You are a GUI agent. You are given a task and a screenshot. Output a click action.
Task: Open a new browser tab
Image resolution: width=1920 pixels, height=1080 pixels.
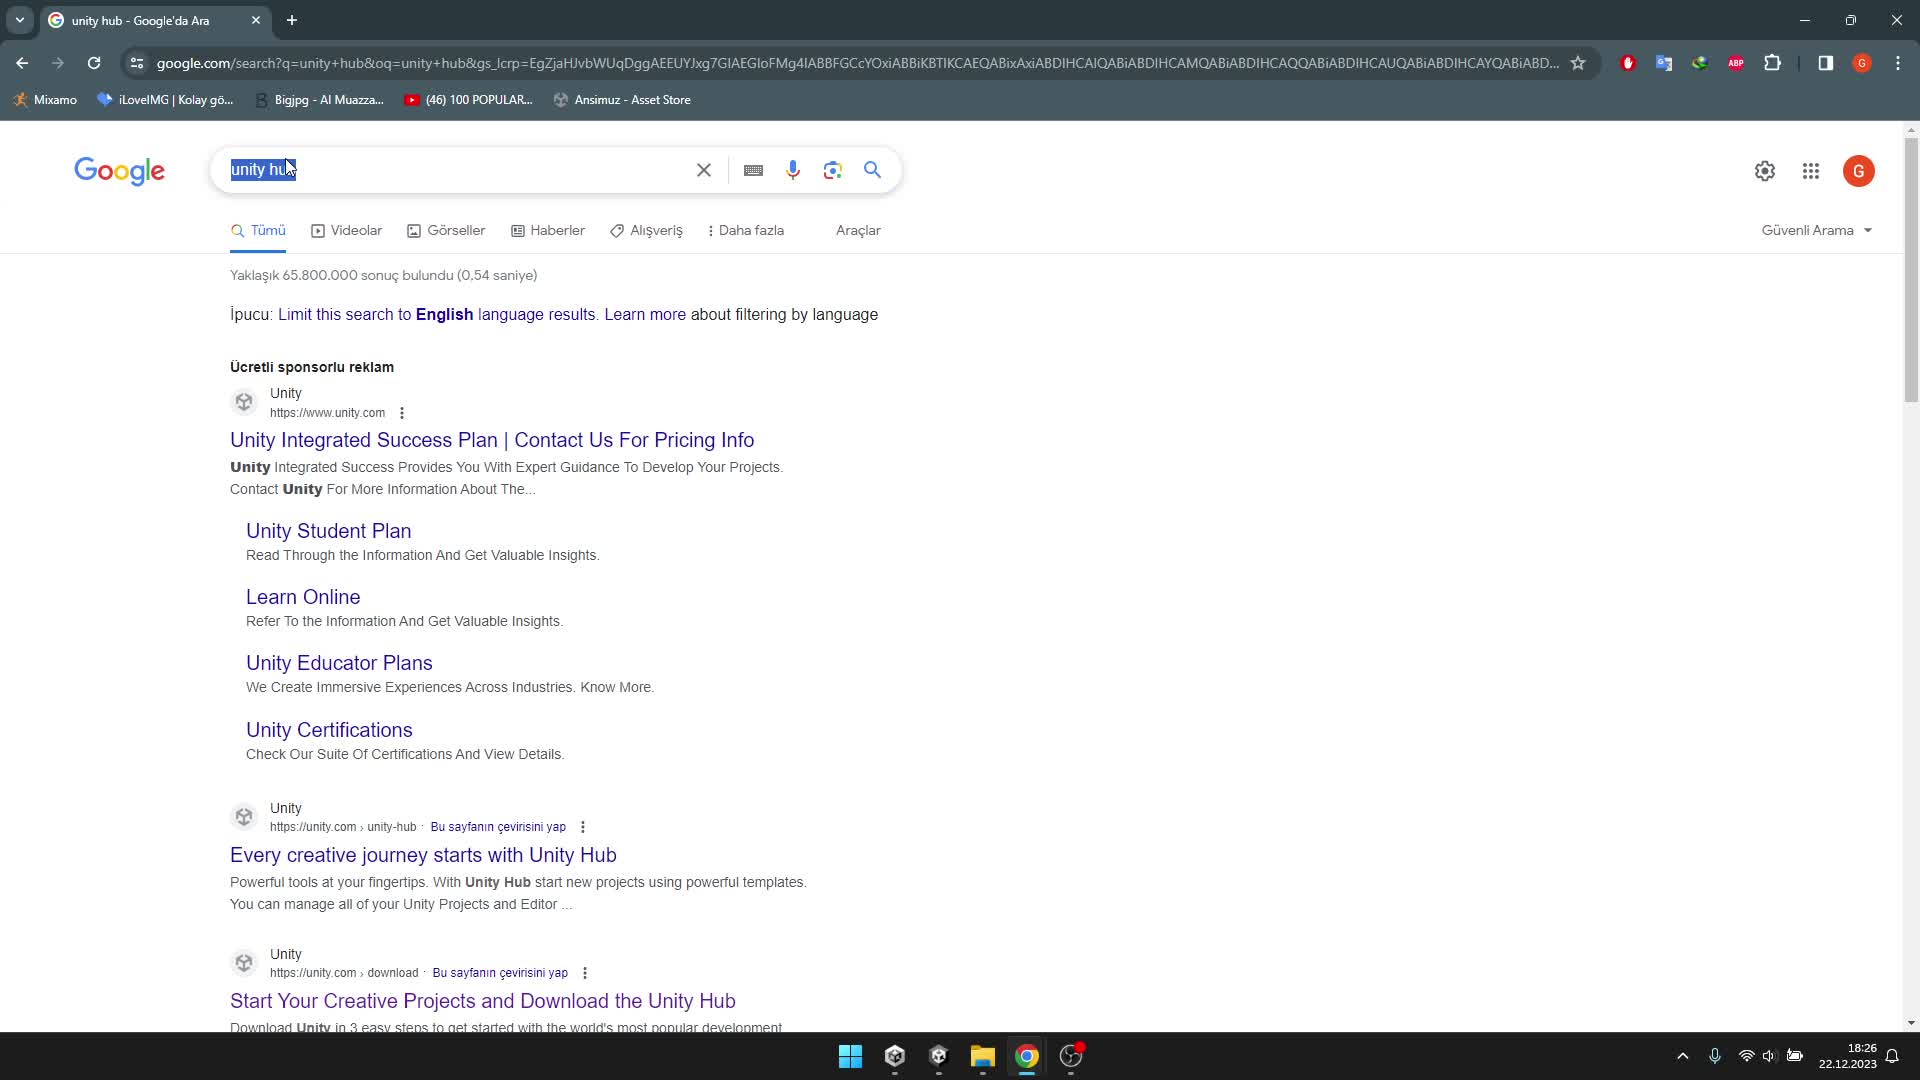(292, 20)
